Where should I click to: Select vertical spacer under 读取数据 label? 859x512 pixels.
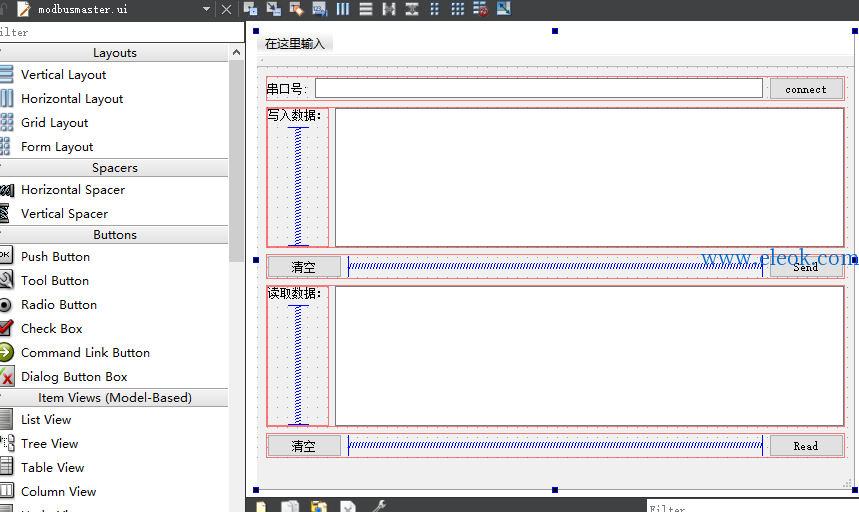(298, 365)
